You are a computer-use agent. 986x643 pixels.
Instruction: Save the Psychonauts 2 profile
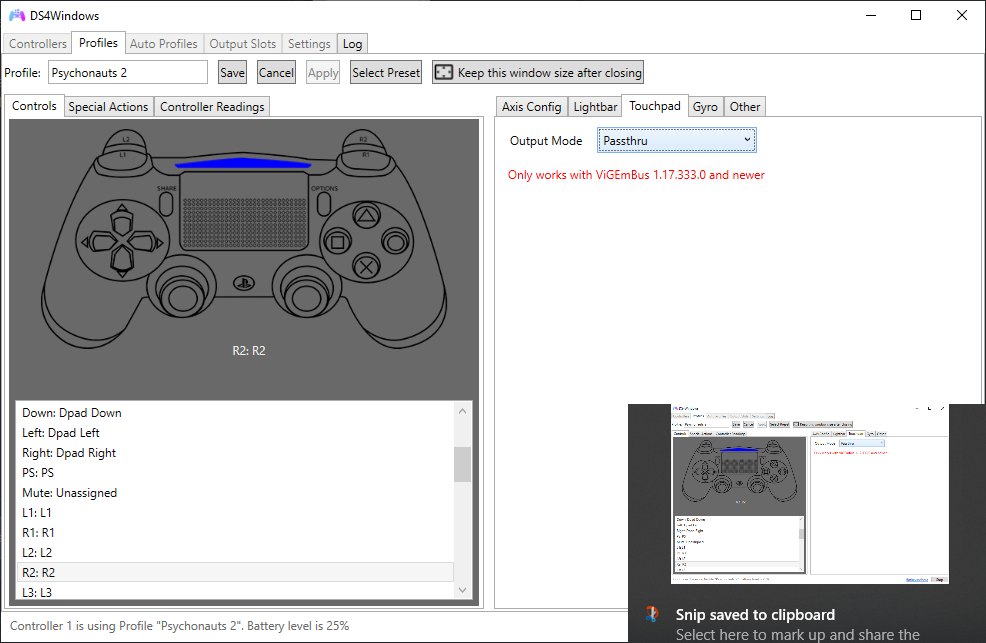(x=232, y=72)
